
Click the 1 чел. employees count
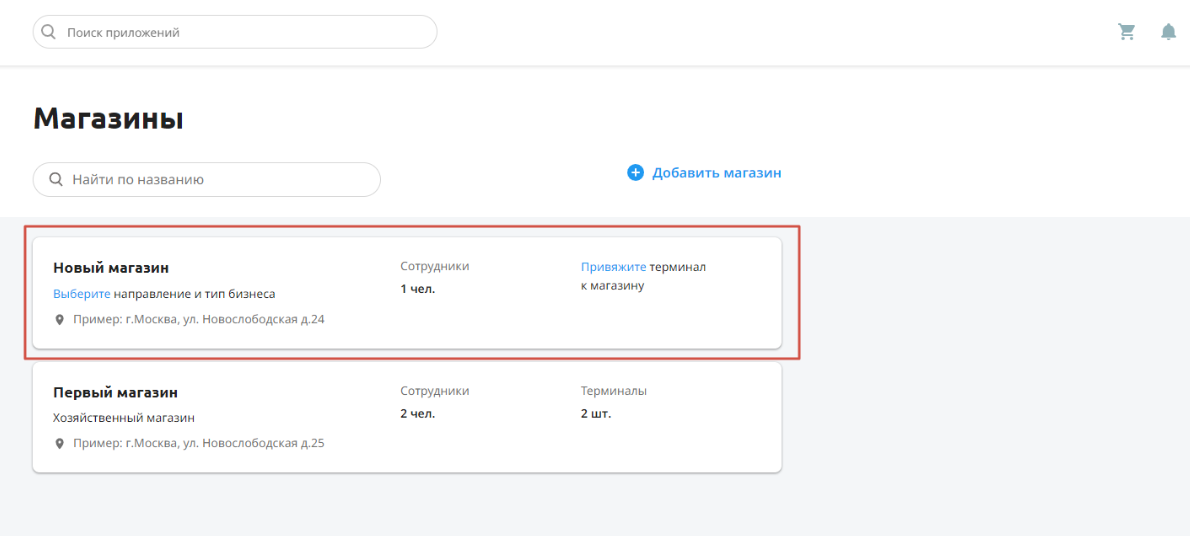(417, 289)
